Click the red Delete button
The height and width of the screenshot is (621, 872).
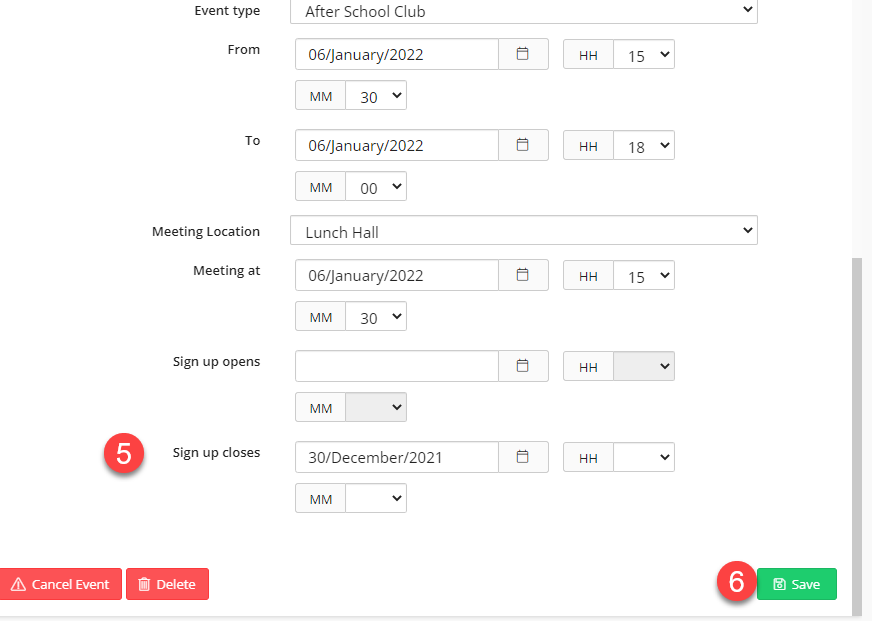tap(167, 584)
